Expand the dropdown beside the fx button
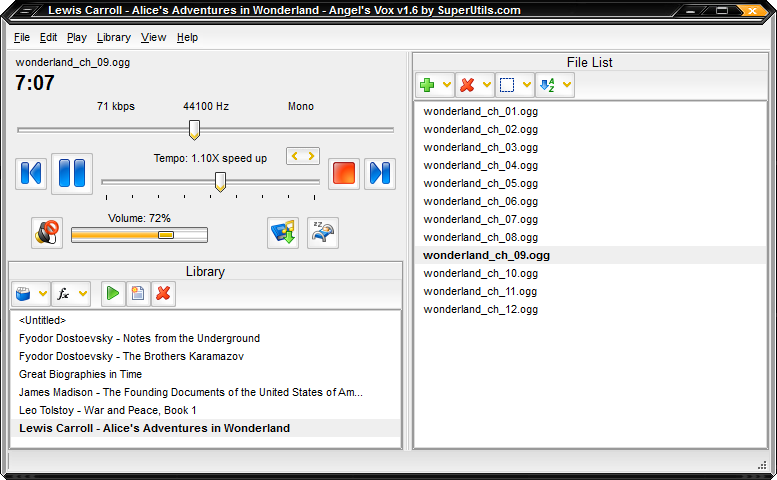This screenshot has height=480, width=777. pos(83,294)
